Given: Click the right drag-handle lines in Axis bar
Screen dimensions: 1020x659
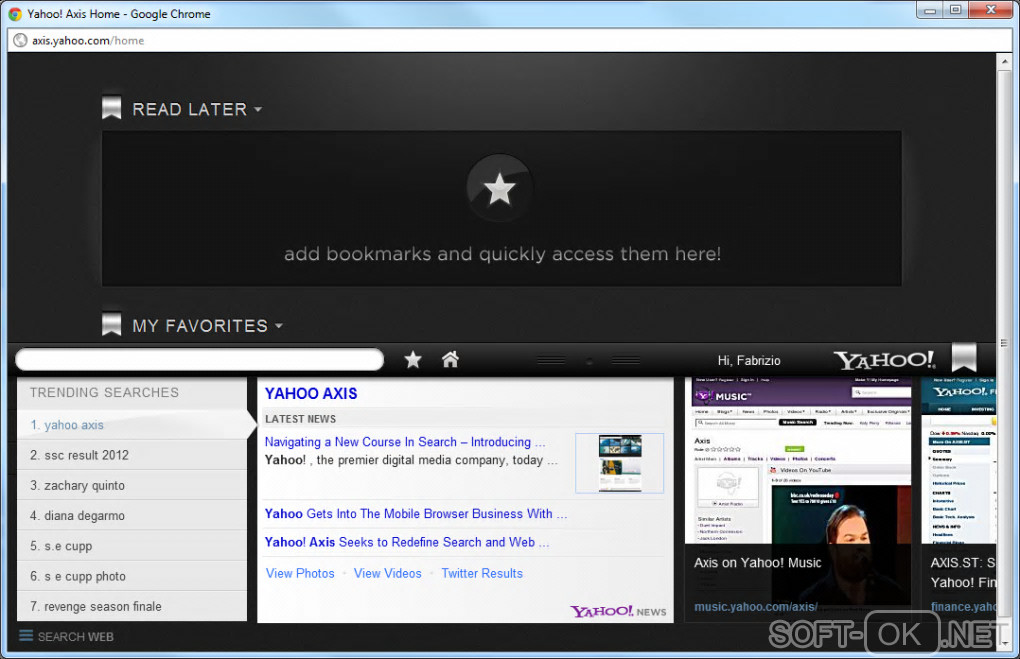Looking at the screenshot, I should click(626, 360).
